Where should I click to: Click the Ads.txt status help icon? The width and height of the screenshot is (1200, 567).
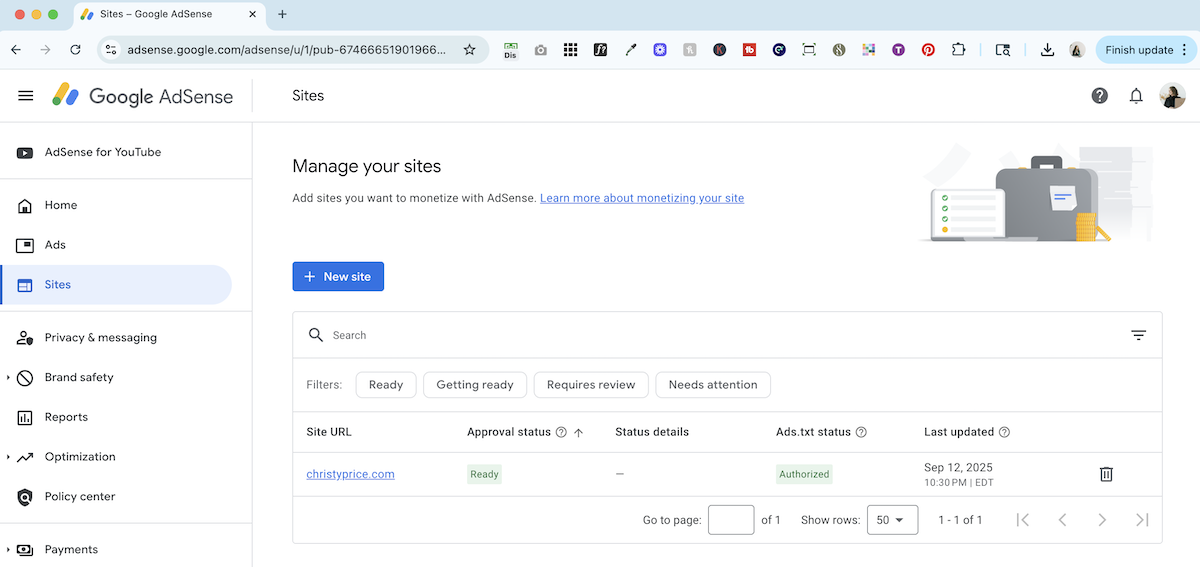[x=861, y=432]
